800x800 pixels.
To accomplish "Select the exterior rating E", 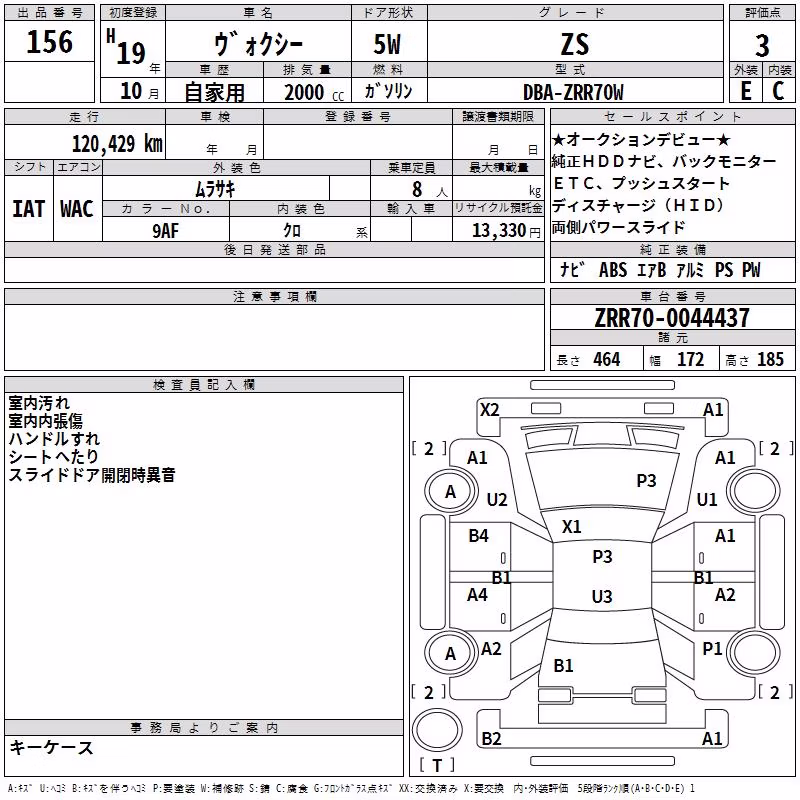I will pyautogui.click(x=746, y=91).
